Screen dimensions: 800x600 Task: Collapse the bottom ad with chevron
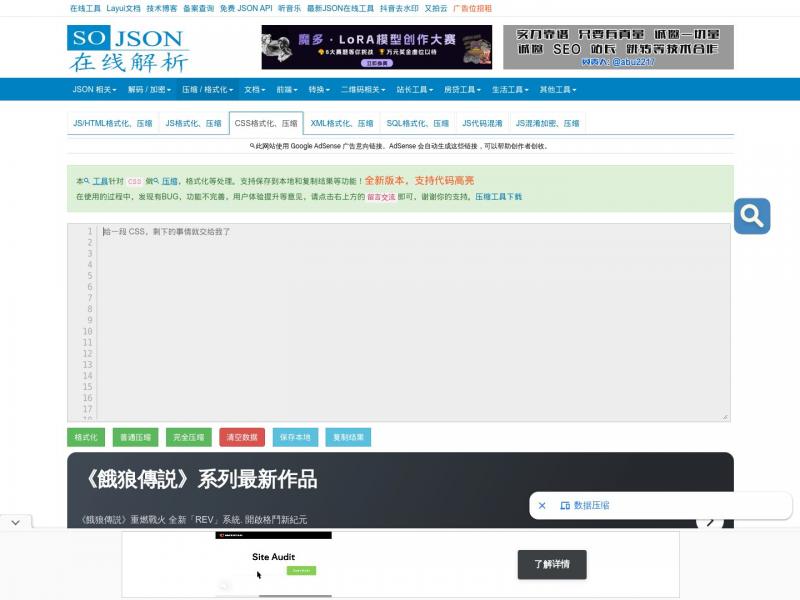[15, 522]
